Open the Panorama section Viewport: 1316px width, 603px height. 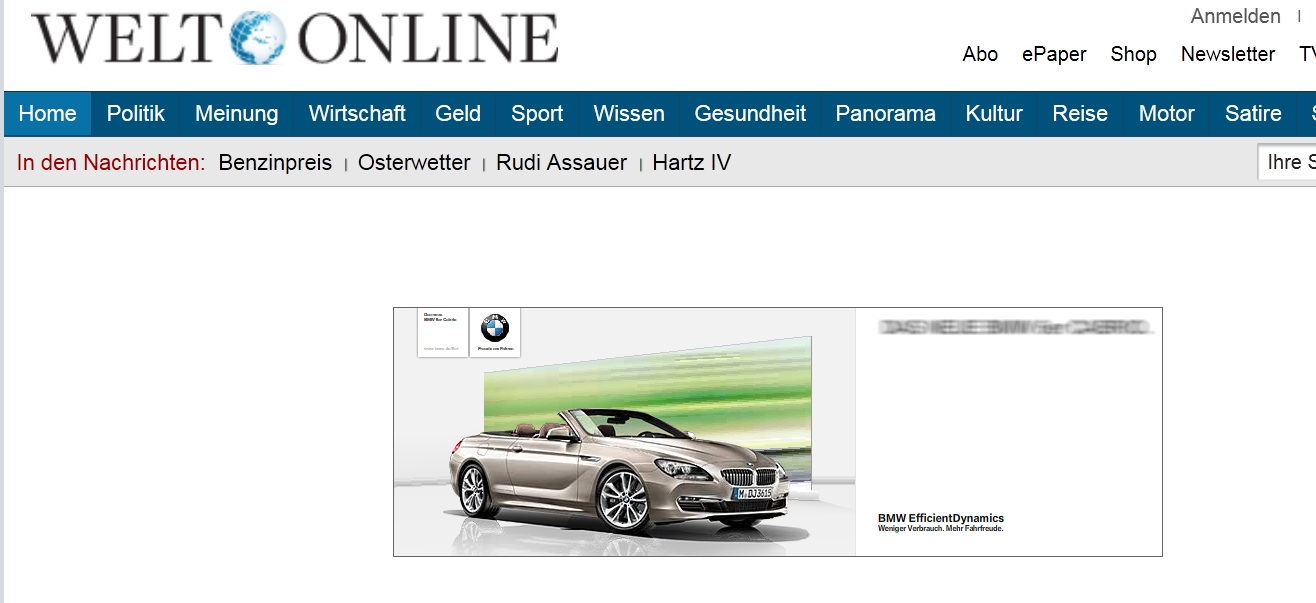[886, 114]
